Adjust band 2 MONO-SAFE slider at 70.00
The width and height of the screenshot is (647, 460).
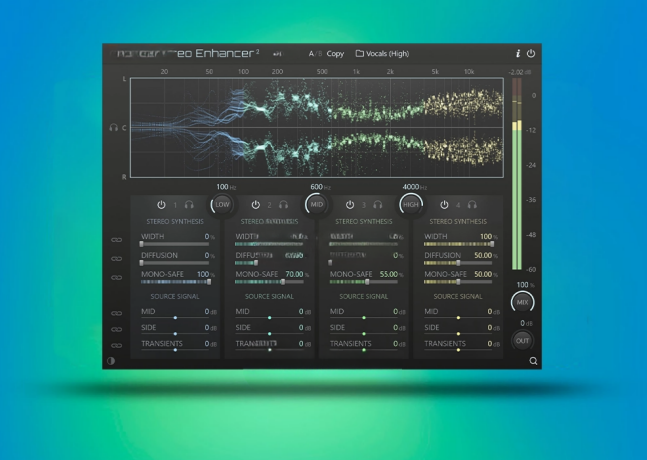[269, 282]
